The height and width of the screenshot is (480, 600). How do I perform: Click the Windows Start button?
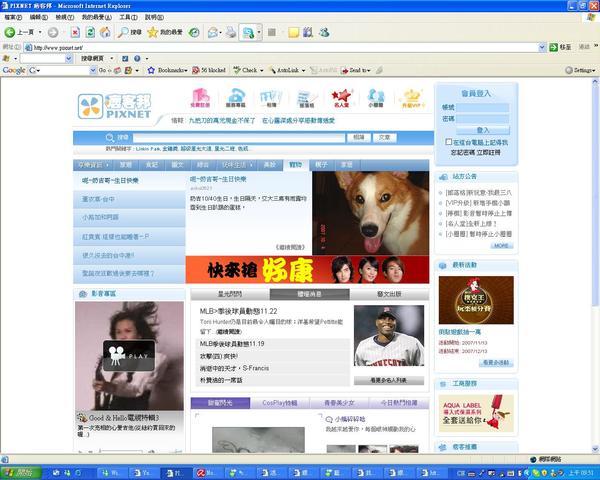21,473
